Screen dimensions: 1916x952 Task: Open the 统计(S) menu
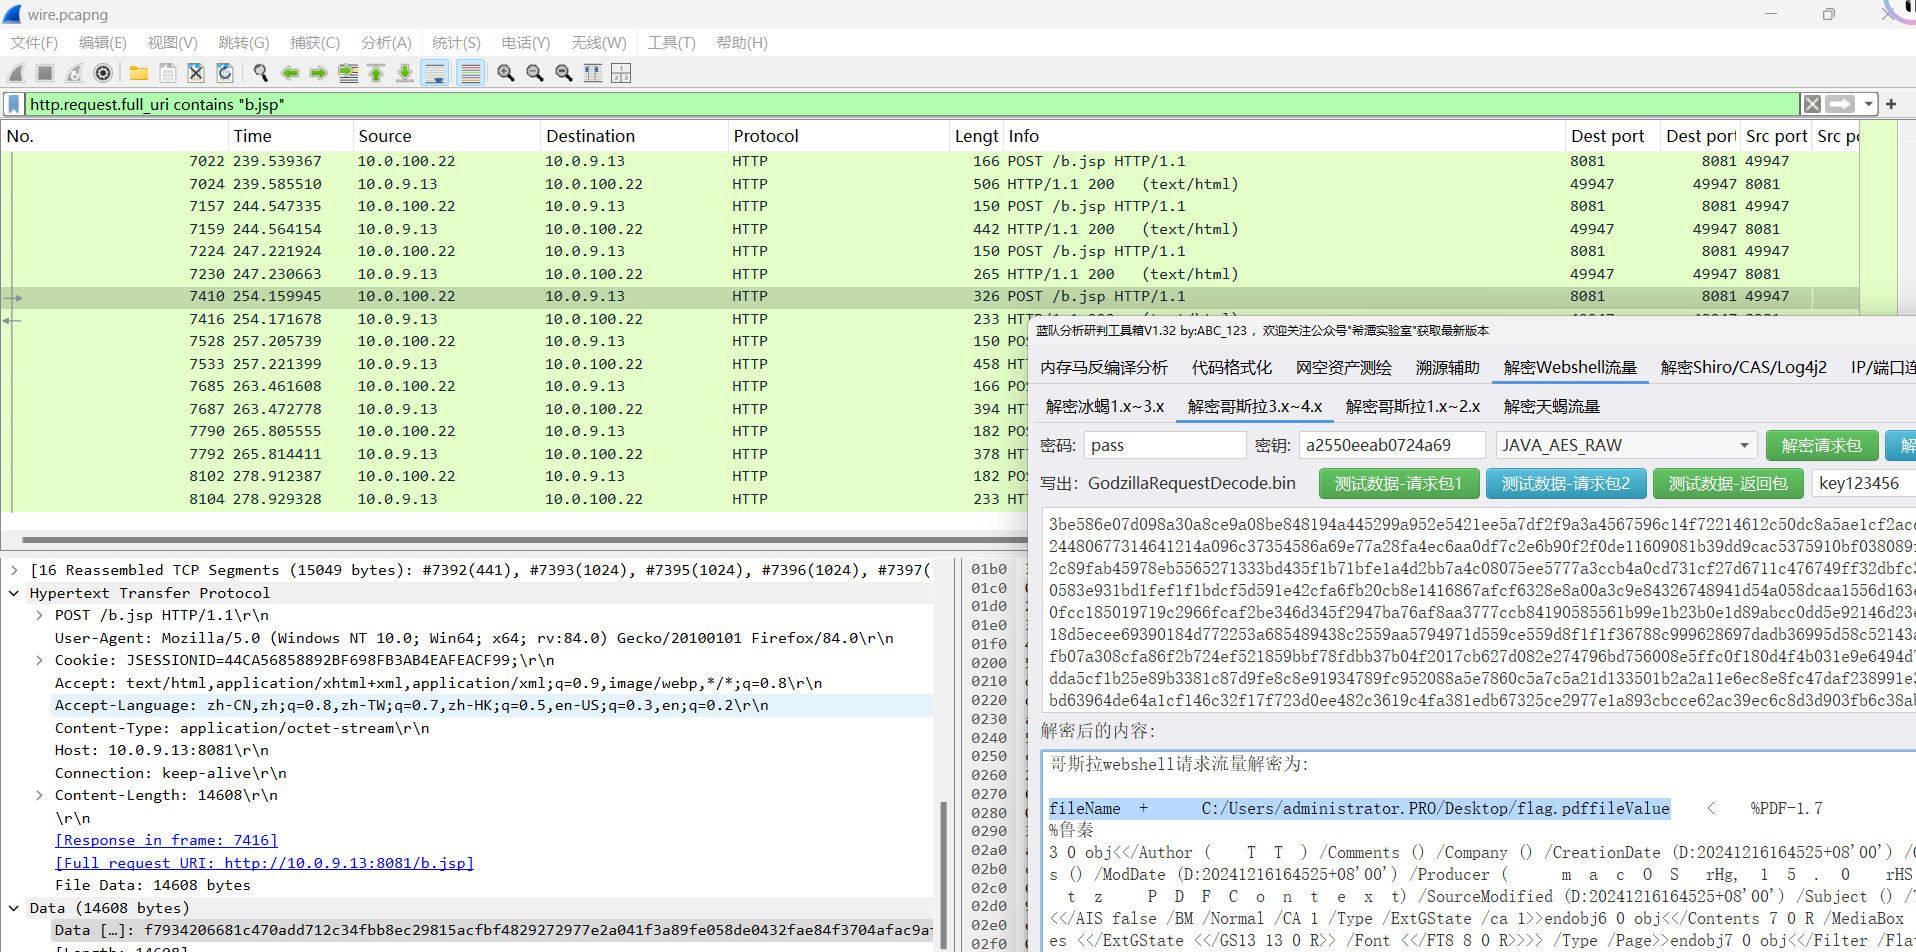click(x=456, y=43)
